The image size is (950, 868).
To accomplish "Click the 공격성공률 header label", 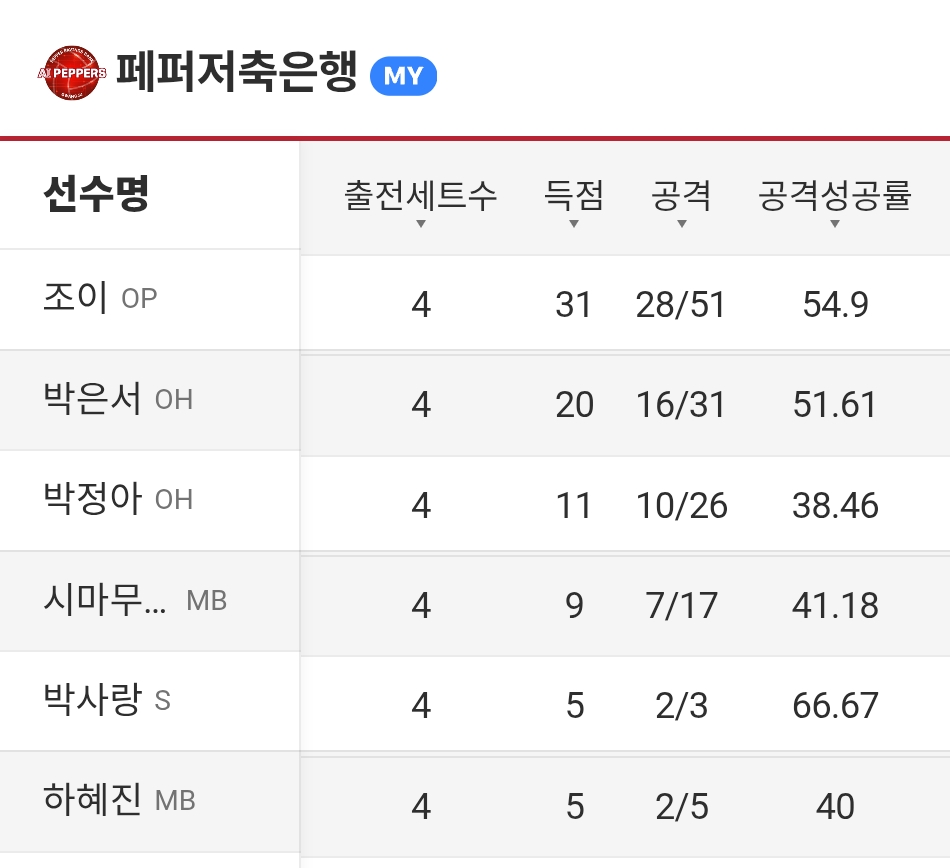I will coord(834,195).
